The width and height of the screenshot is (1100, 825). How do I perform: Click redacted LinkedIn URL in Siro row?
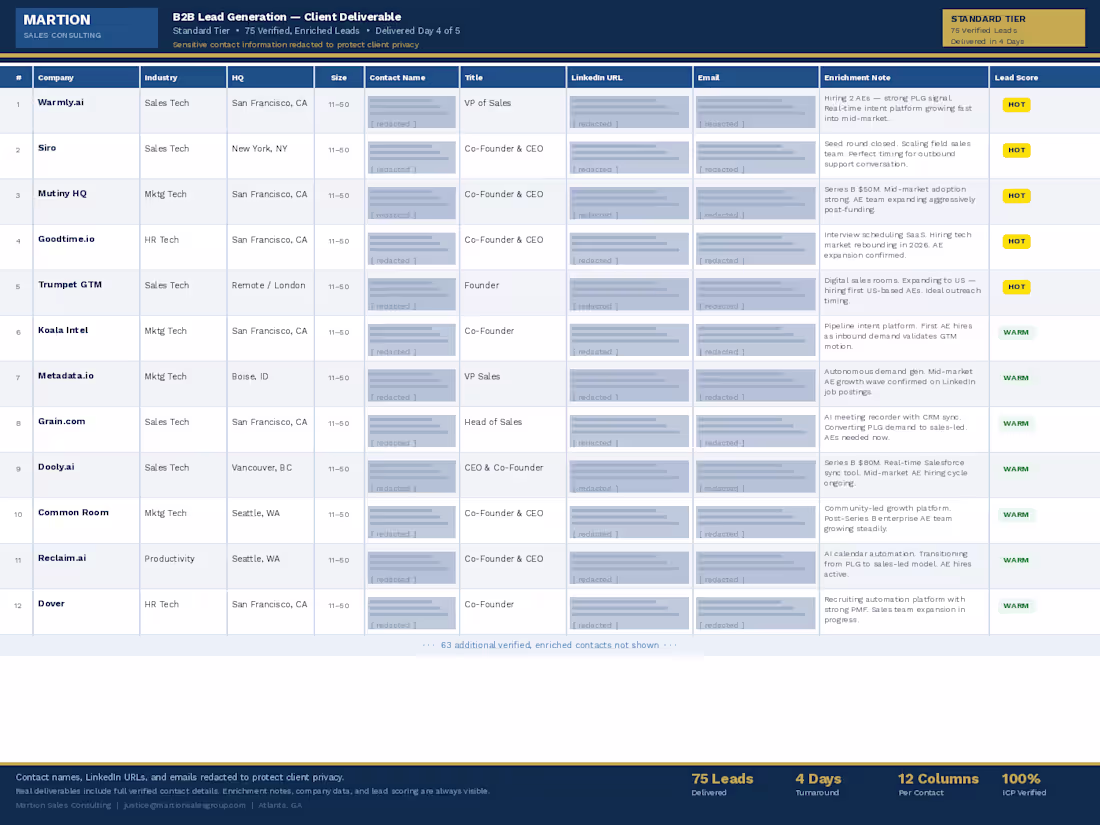pyautogui.click(x=629, y=158)
